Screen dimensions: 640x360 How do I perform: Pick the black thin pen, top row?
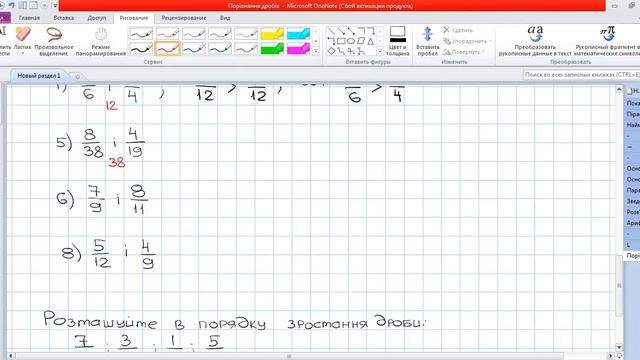[141, 33]
